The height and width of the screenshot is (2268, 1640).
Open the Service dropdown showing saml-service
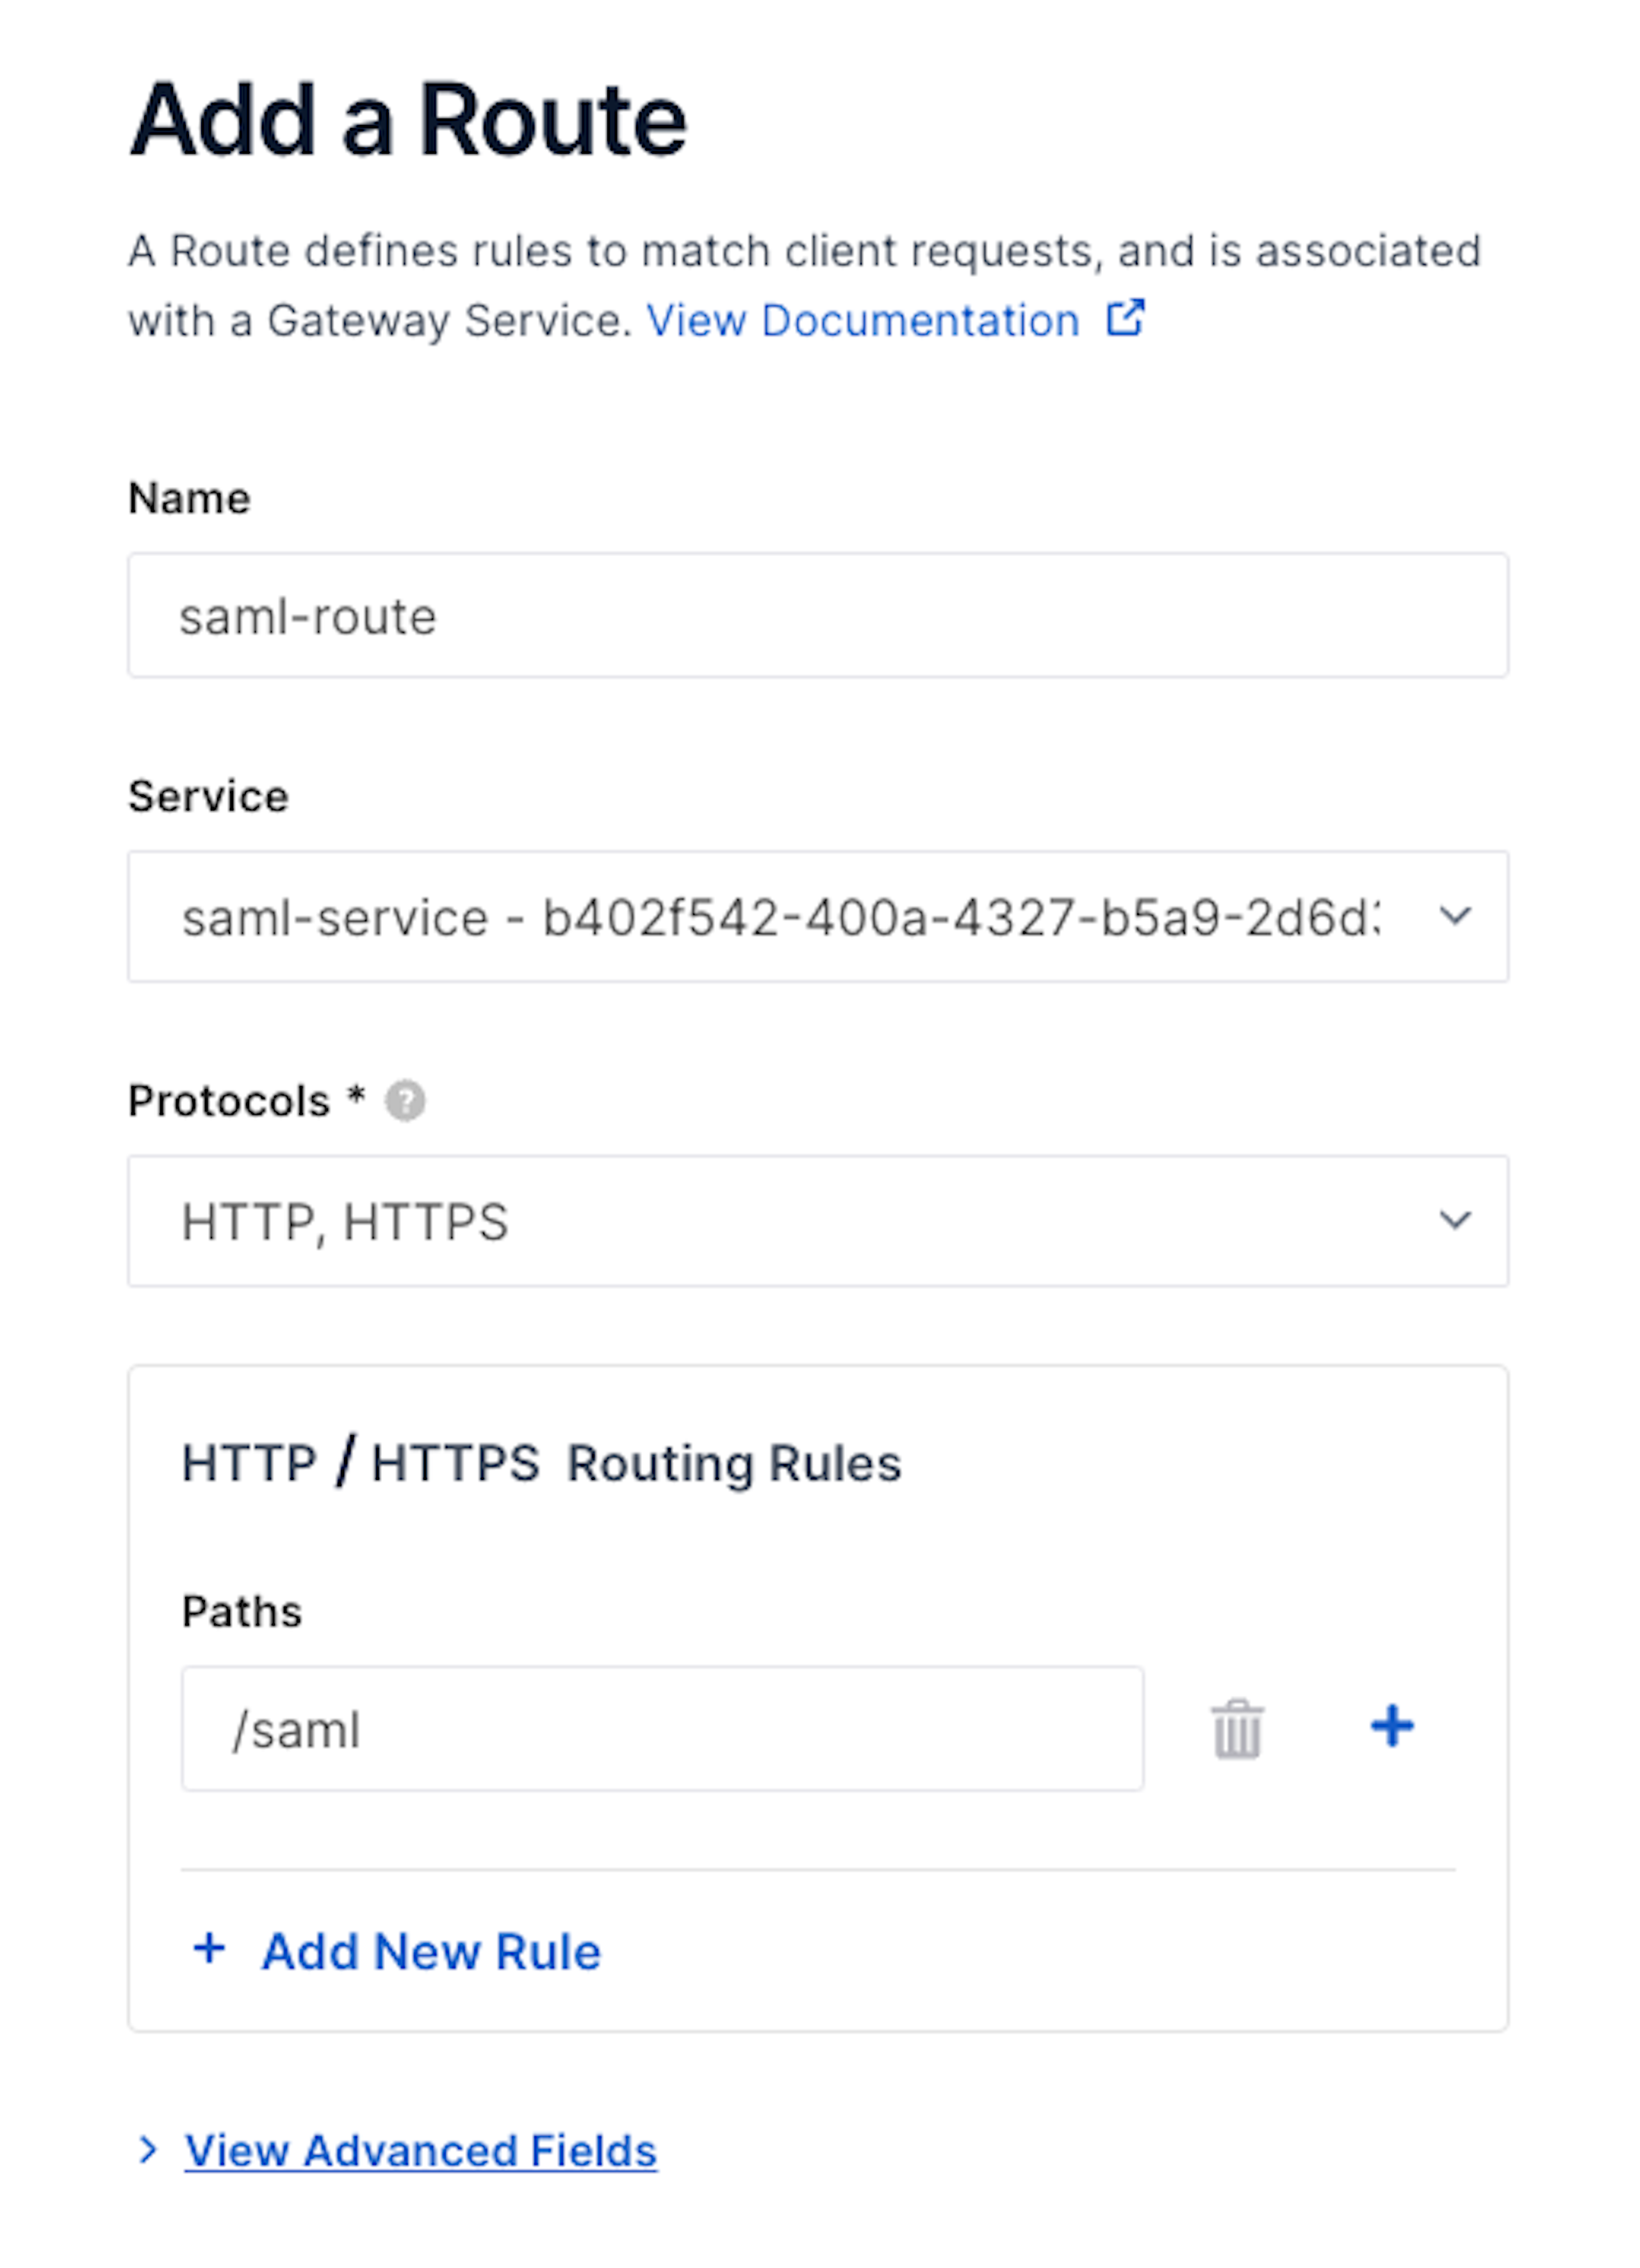[x=780, y=917]
